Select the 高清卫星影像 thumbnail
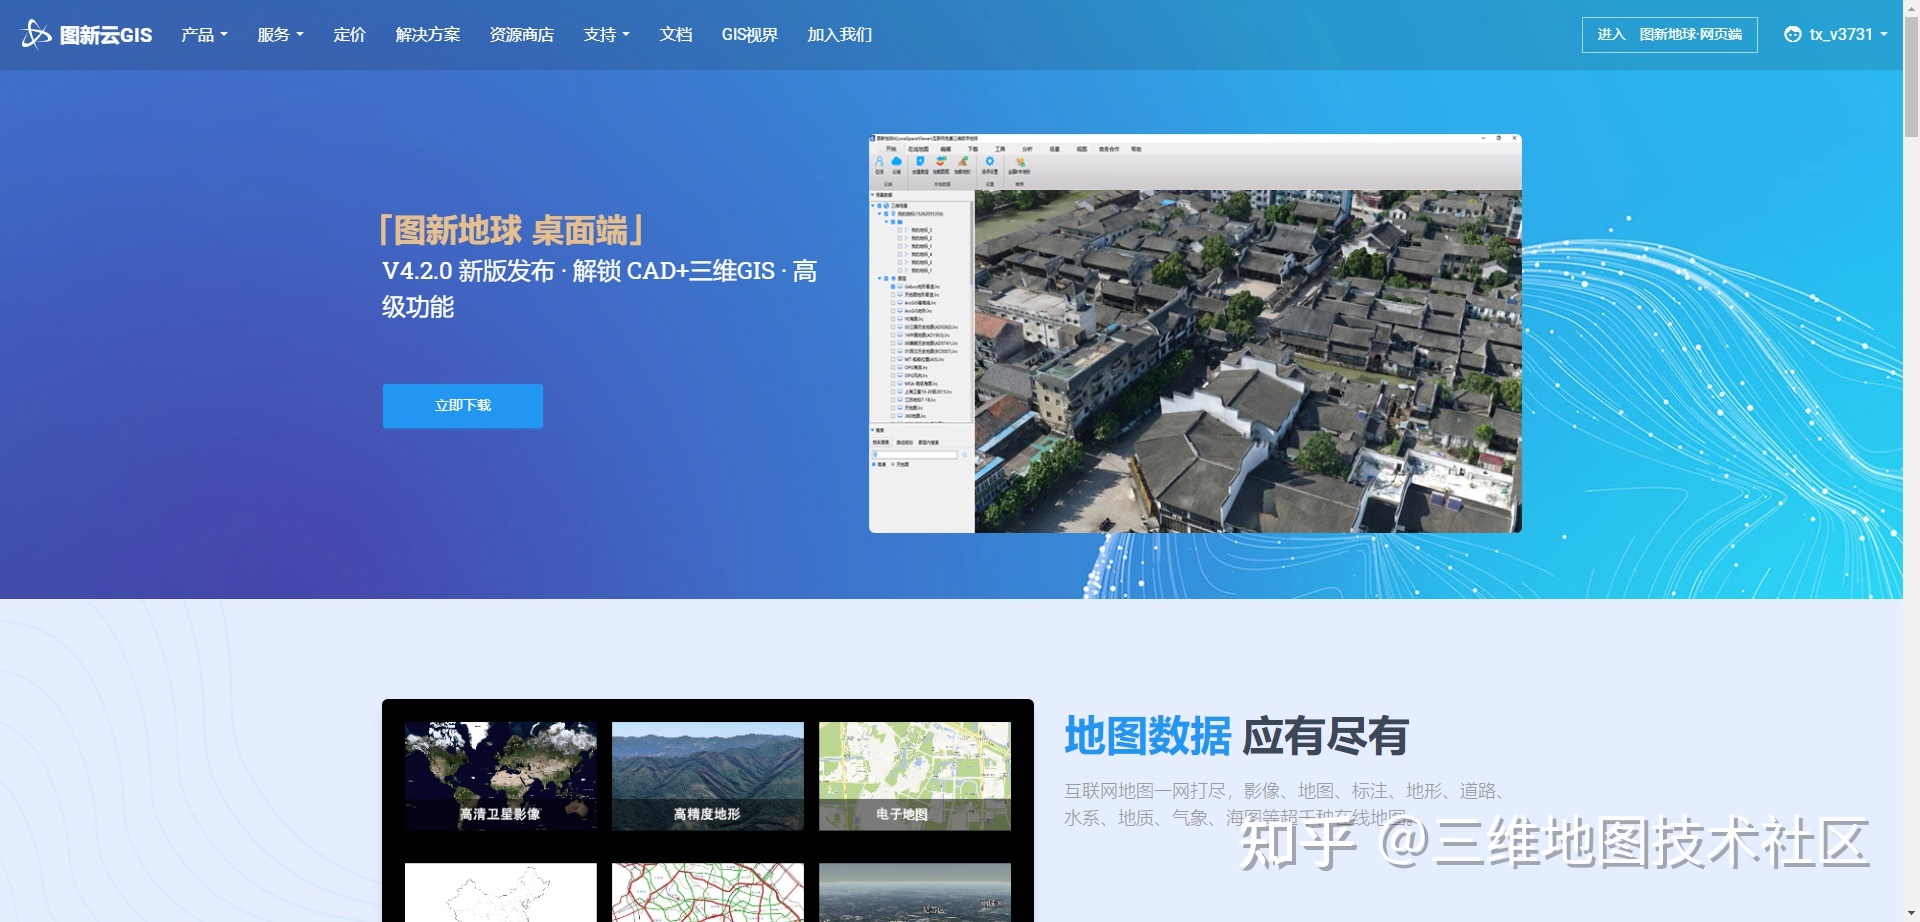Image resolution: width=1920 pixels, height=922 pixels. coord(500,776)
